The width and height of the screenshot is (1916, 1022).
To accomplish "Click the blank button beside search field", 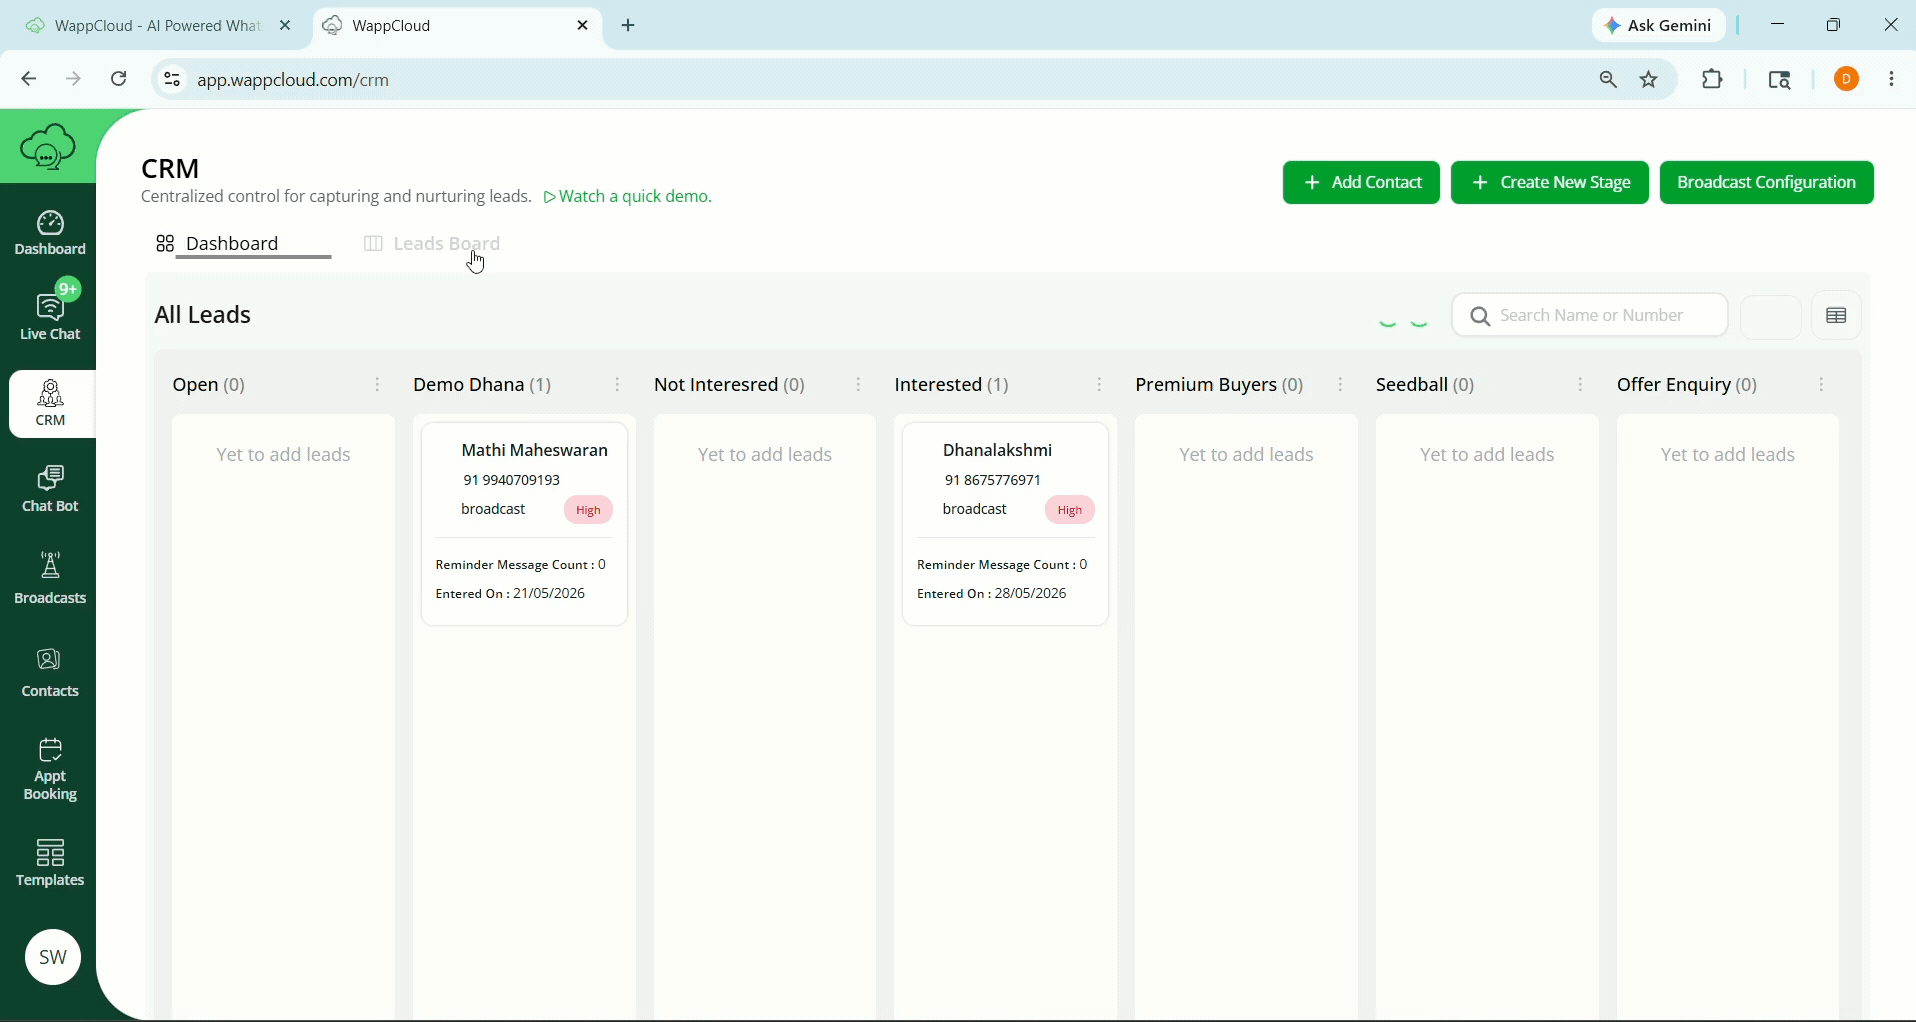I will point(1771,318).
